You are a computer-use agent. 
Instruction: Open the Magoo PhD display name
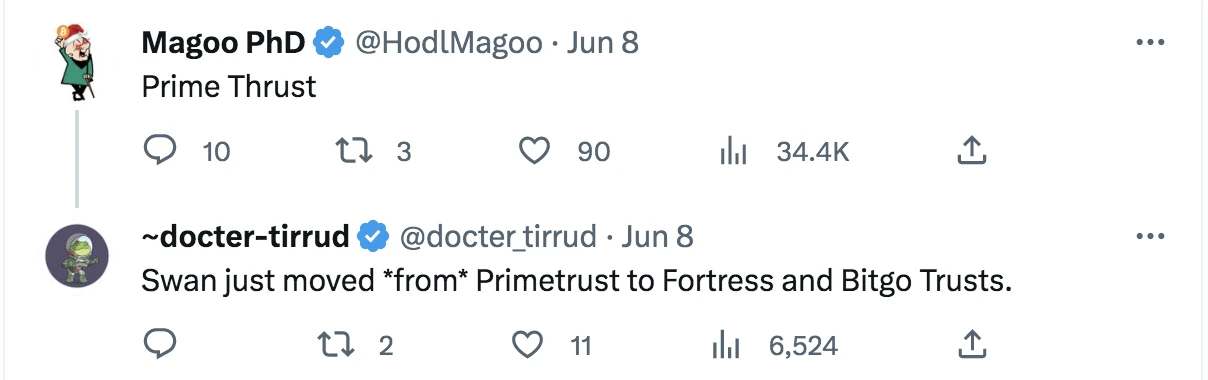tap(223, 43)
